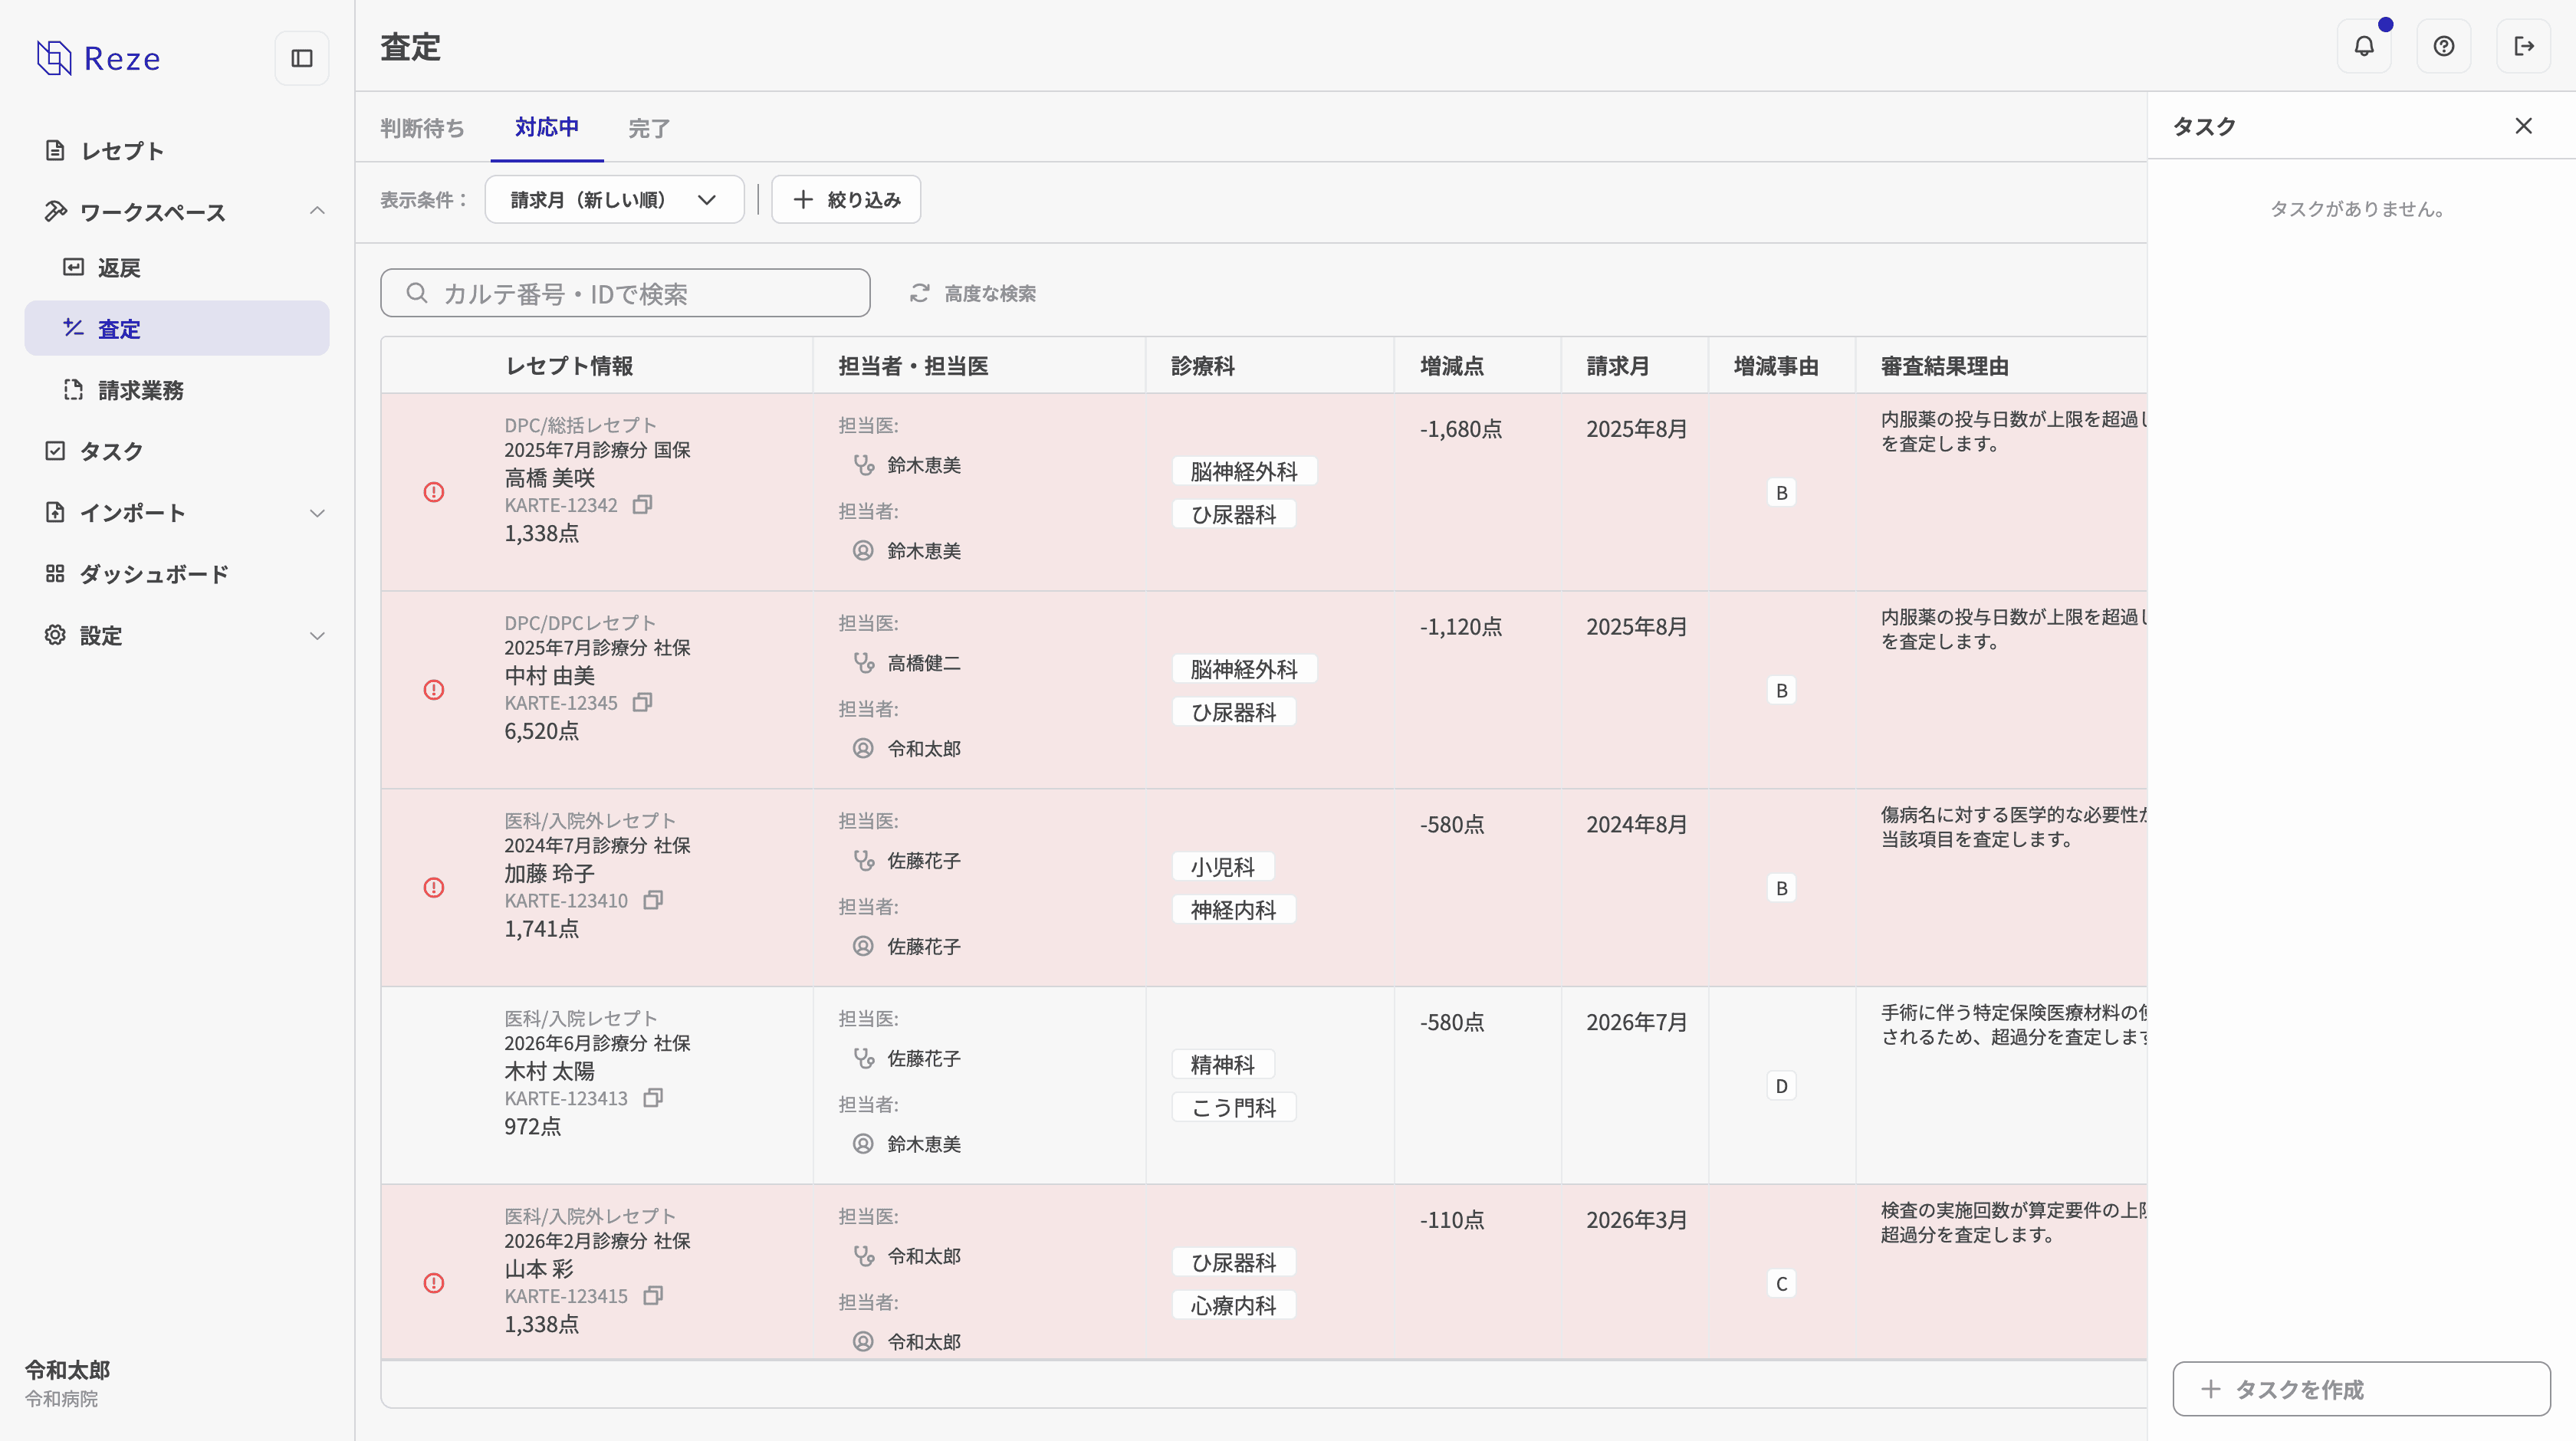Click the refresh icon beside 高度な検索
Image resolution: width=2576 pixels, height=1441 pixels.
click(x=920, y=293)
